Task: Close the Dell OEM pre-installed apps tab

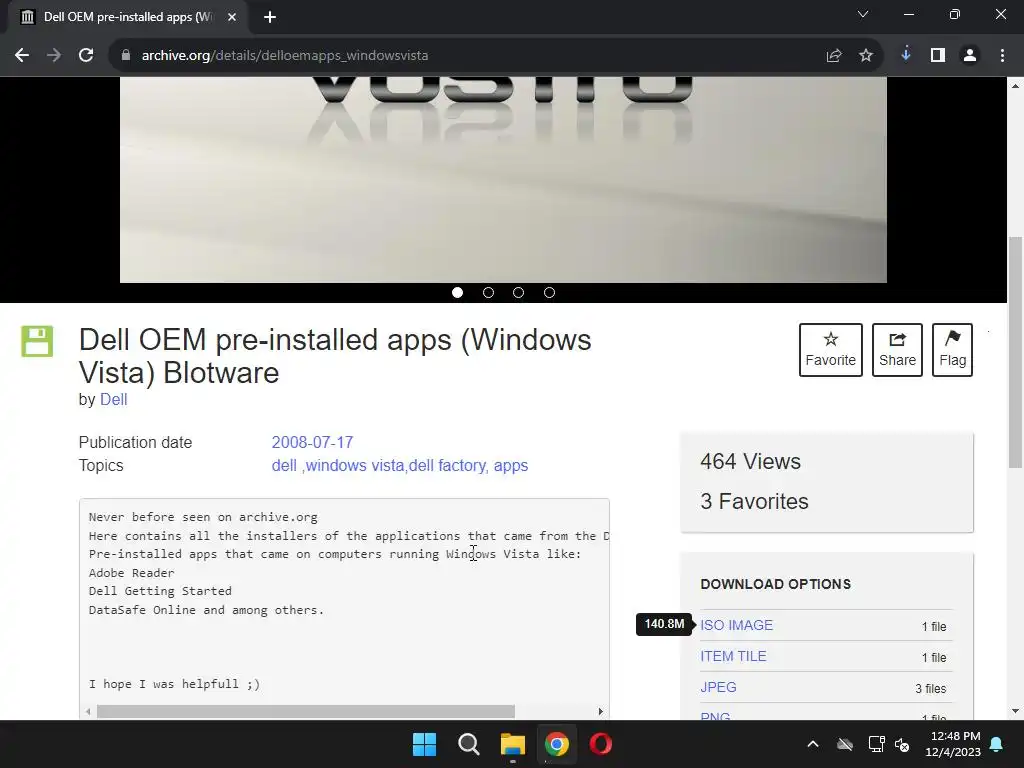Action: 232,17
